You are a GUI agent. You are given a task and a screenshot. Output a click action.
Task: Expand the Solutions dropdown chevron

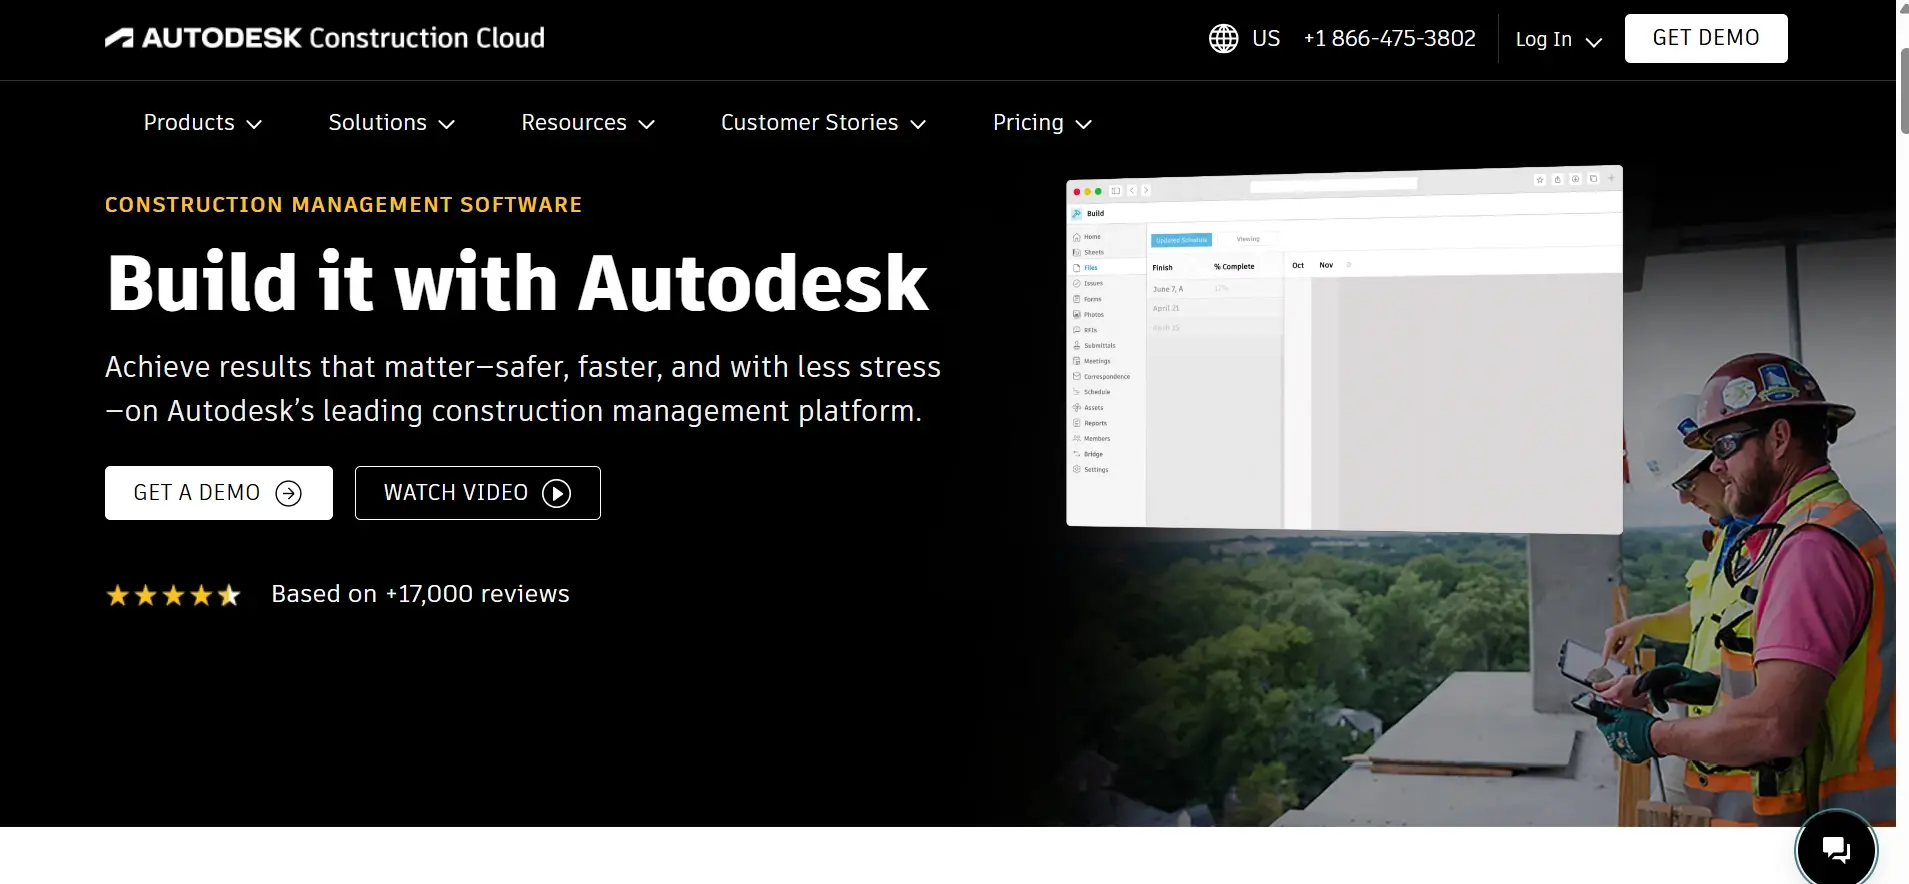(x=447, y=124)
